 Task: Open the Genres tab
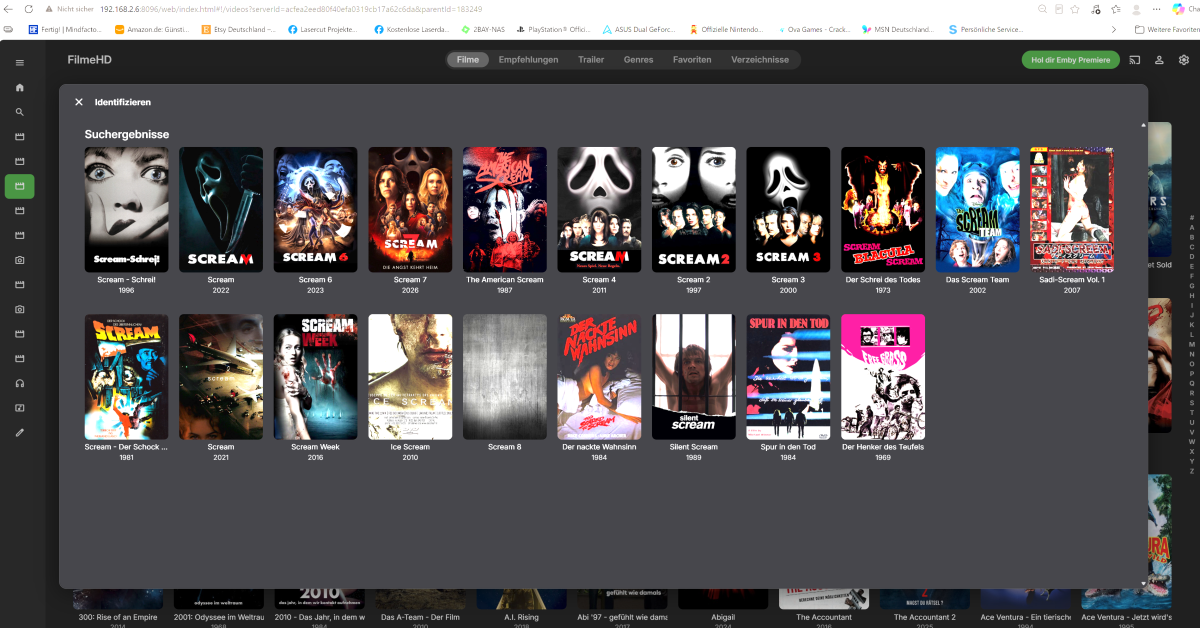[638, 60]
